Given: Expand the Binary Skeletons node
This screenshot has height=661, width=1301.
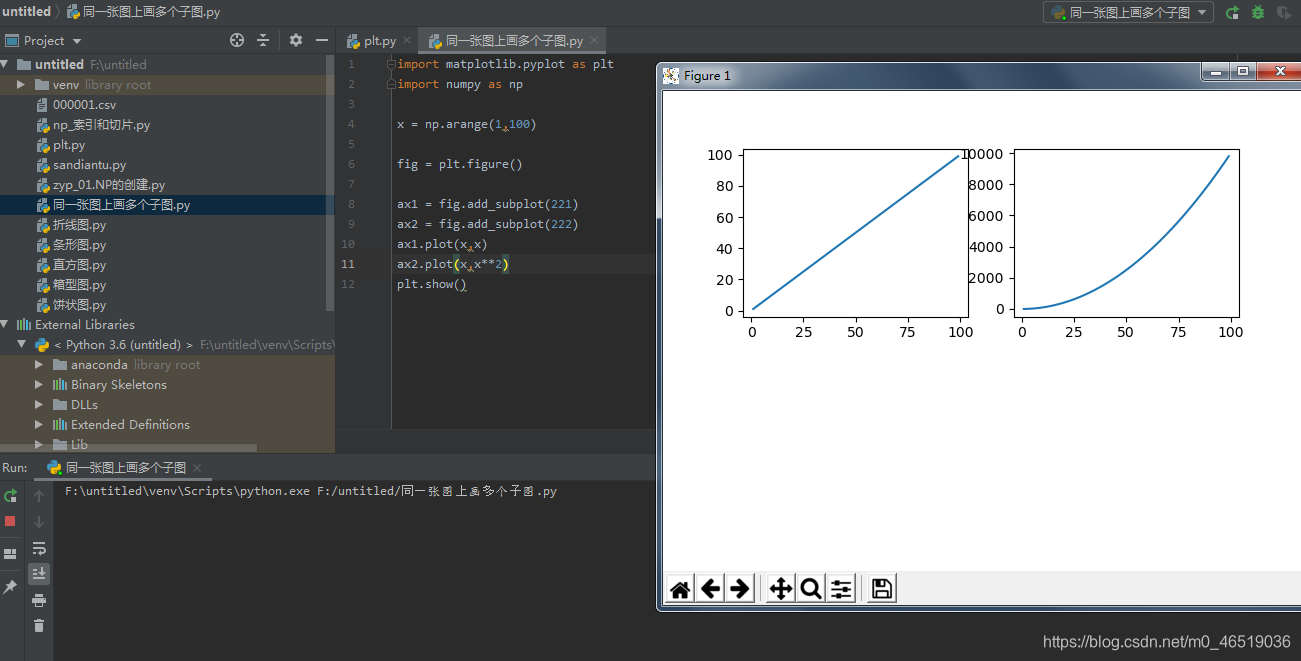Looking at the screenshot, I should [x=39, y=385].
